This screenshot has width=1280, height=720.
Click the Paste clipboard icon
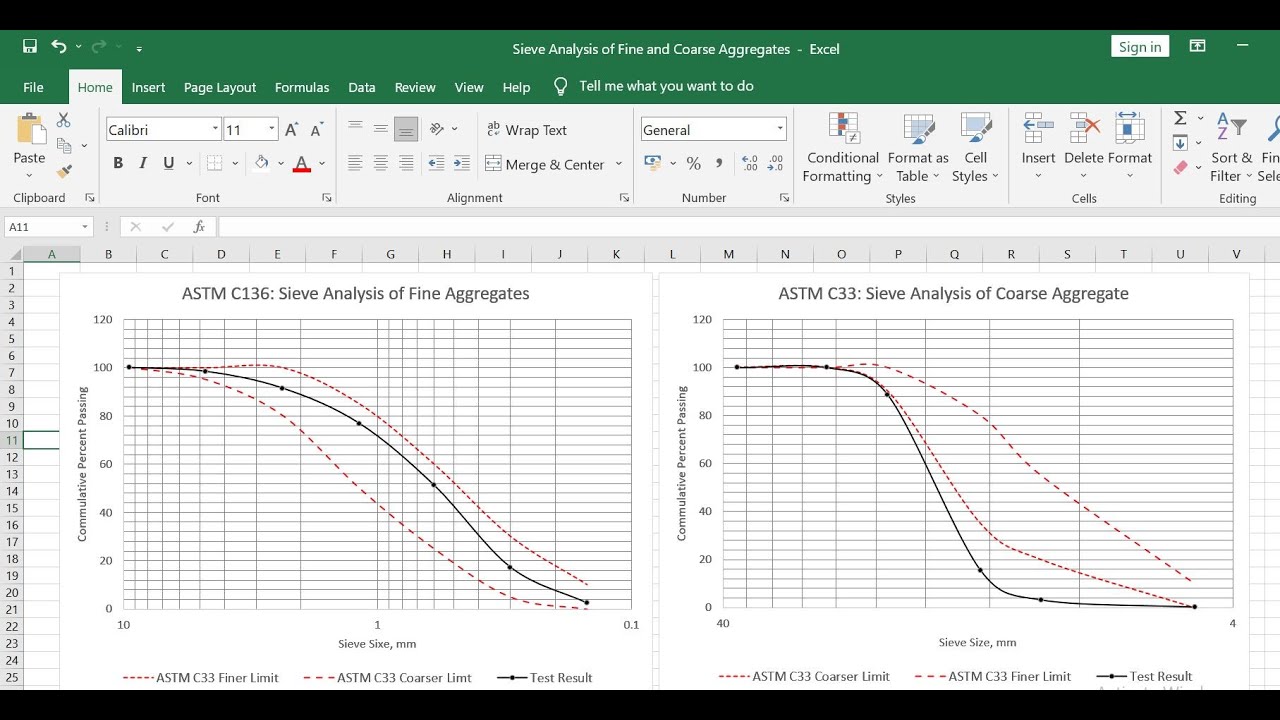coord(30,130)
